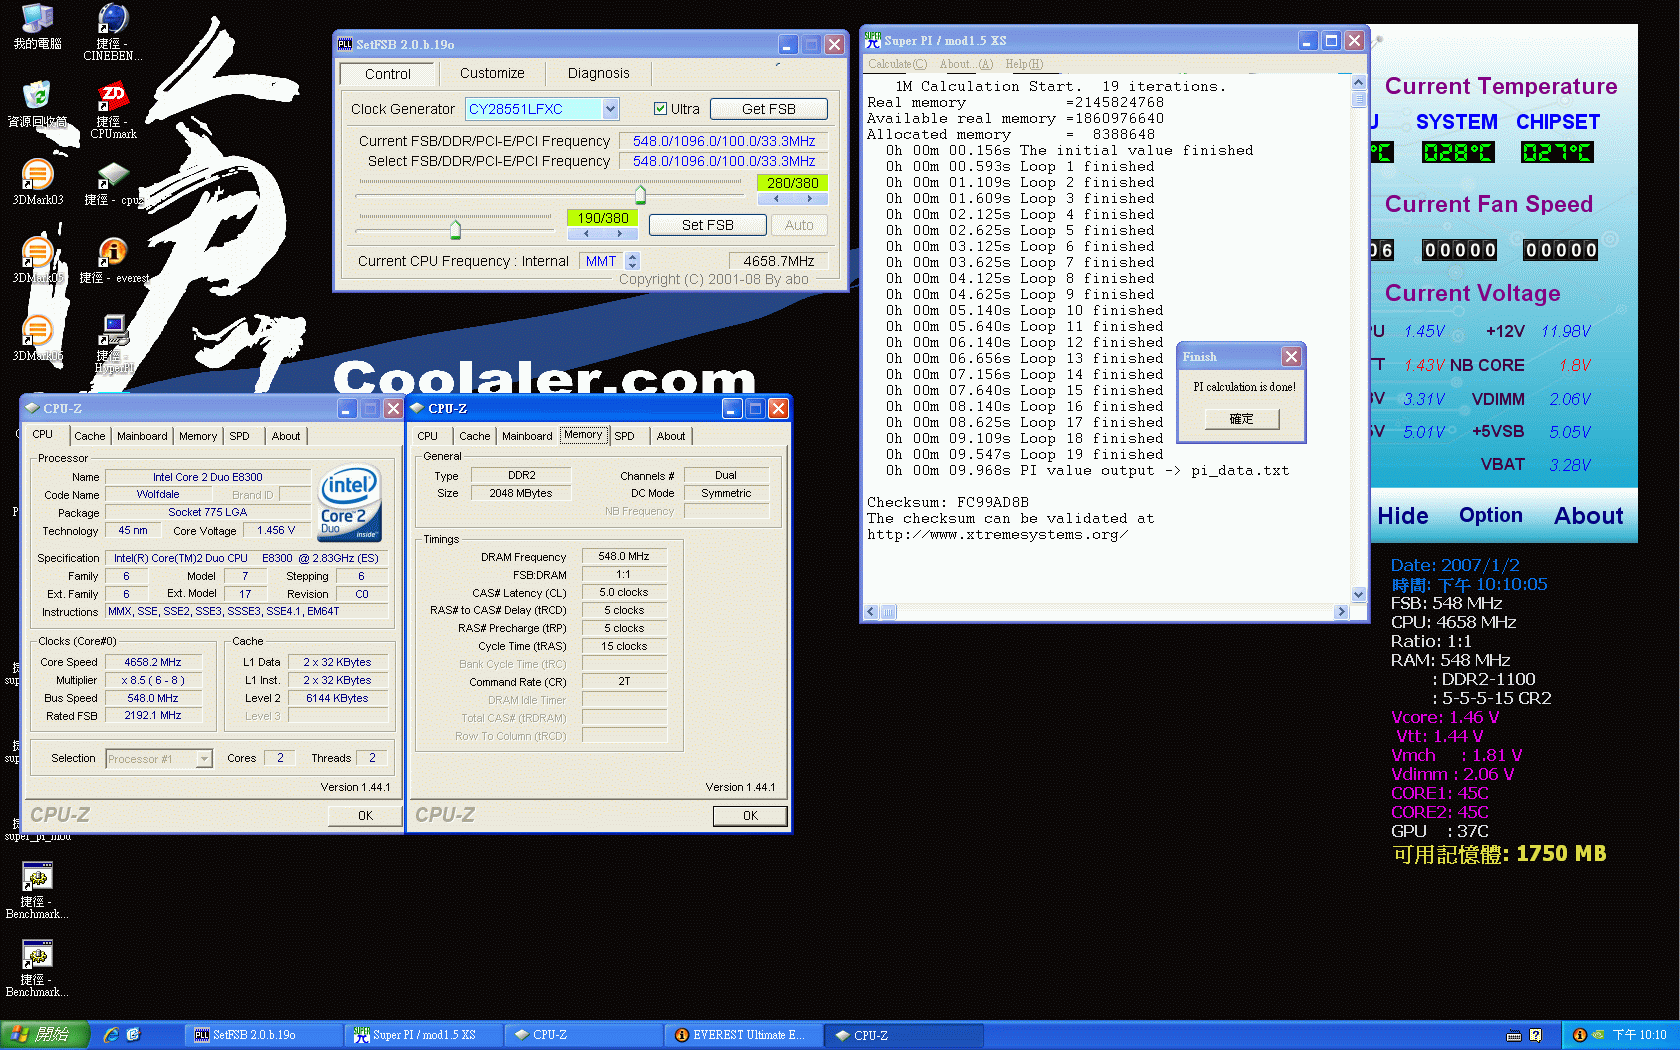Click right arrow under the 280/380 value
Screen dimensions: 1680x1050
point(810,199)
